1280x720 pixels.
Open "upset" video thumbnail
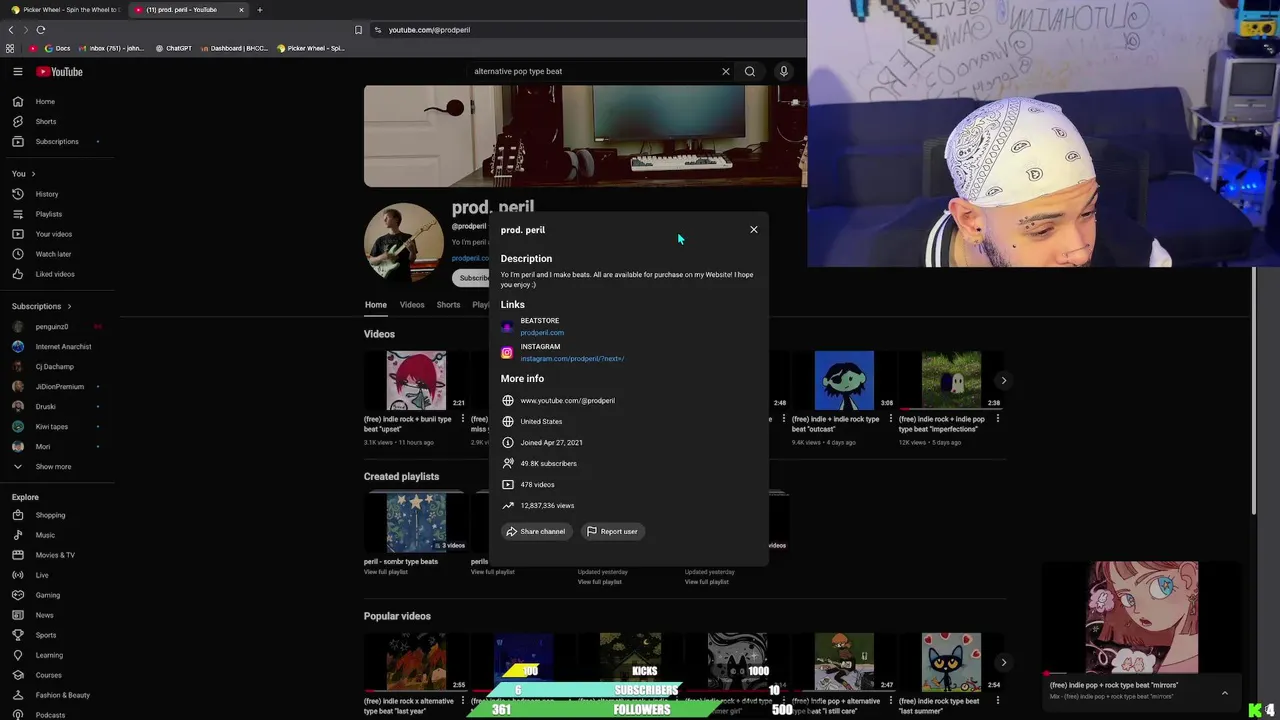pos(416,380)
